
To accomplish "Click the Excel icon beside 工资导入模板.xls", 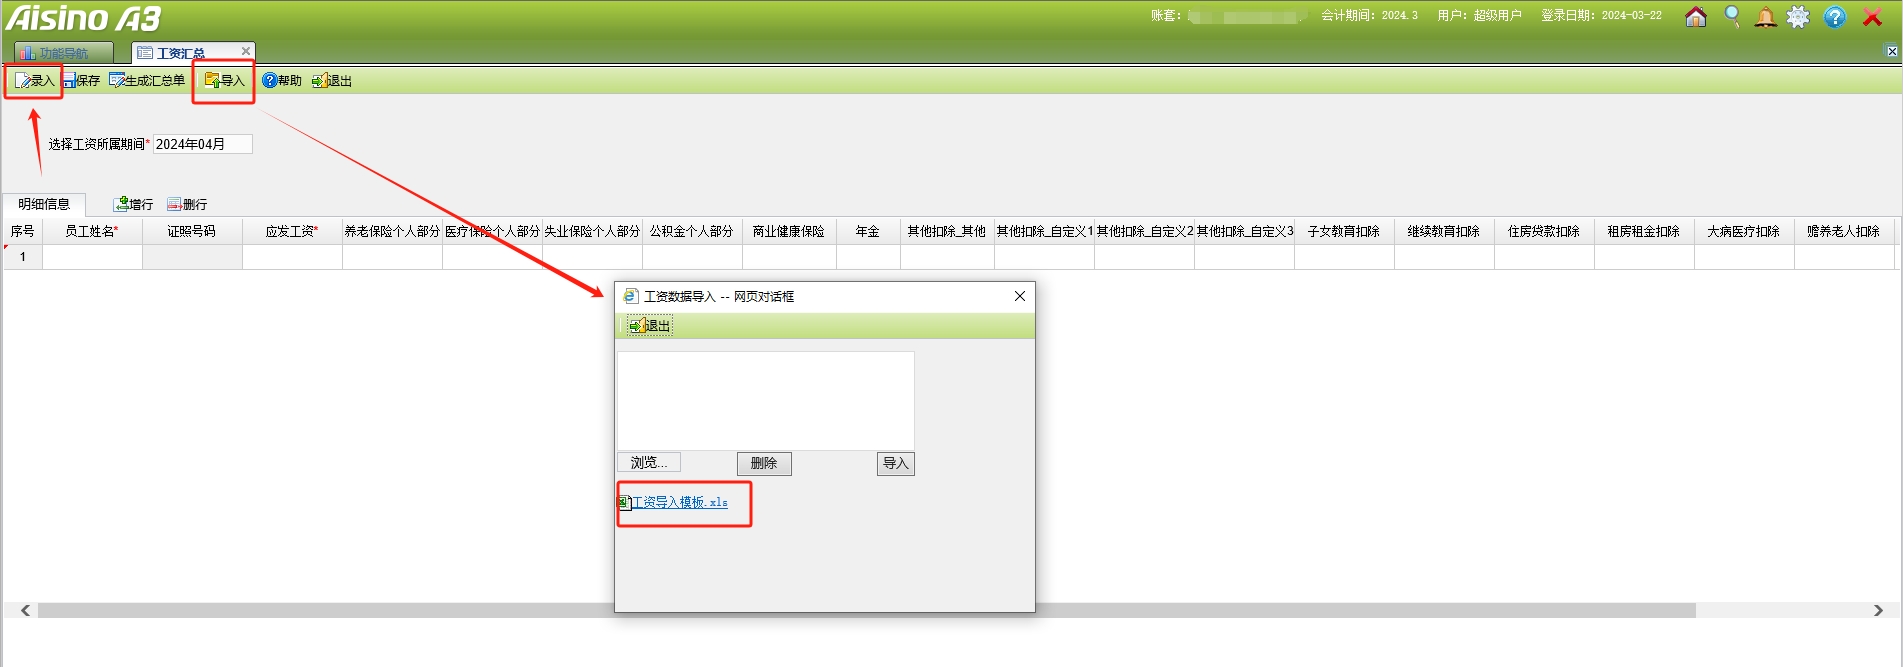I will 624,502.
